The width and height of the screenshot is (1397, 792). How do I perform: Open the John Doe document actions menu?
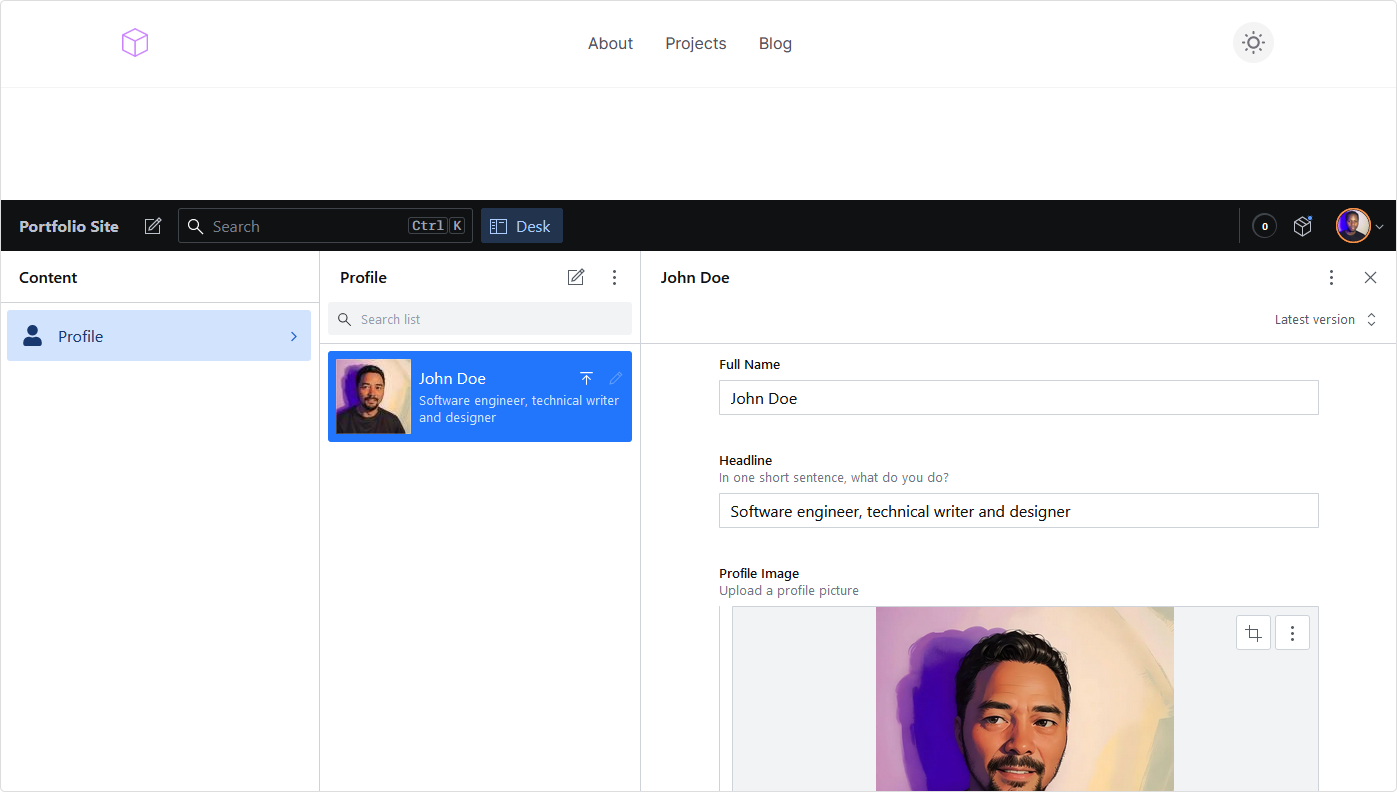point(1331,277)
